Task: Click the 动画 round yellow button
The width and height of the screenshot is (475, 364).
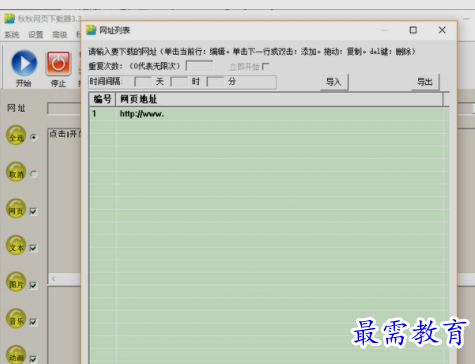Action: [16, 355]
